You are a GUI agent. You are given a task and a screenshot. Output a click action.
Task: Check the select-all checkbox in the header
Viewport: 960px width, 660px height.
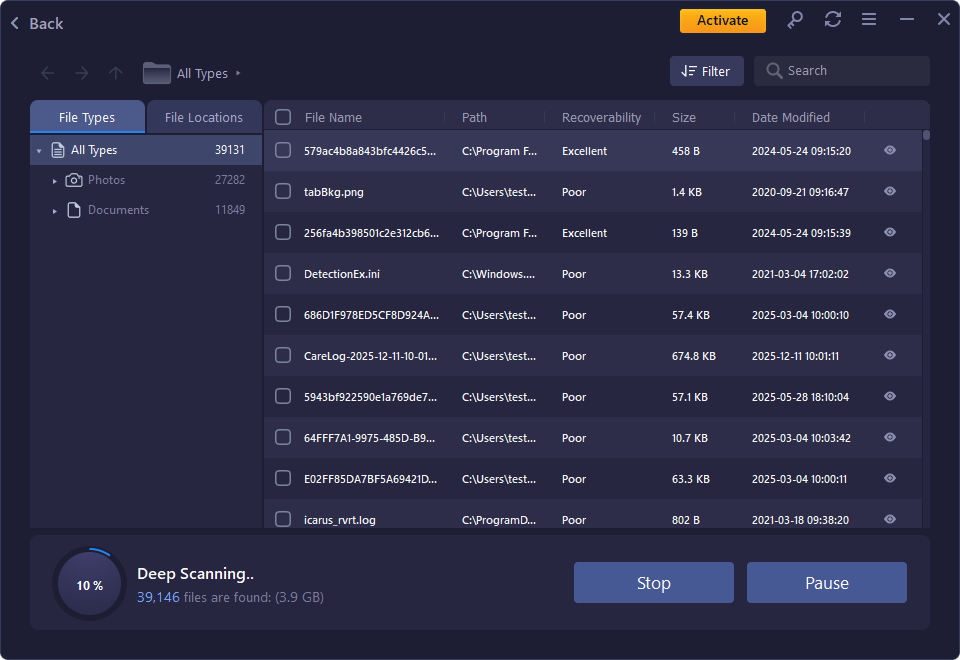(x=283, y=117)
